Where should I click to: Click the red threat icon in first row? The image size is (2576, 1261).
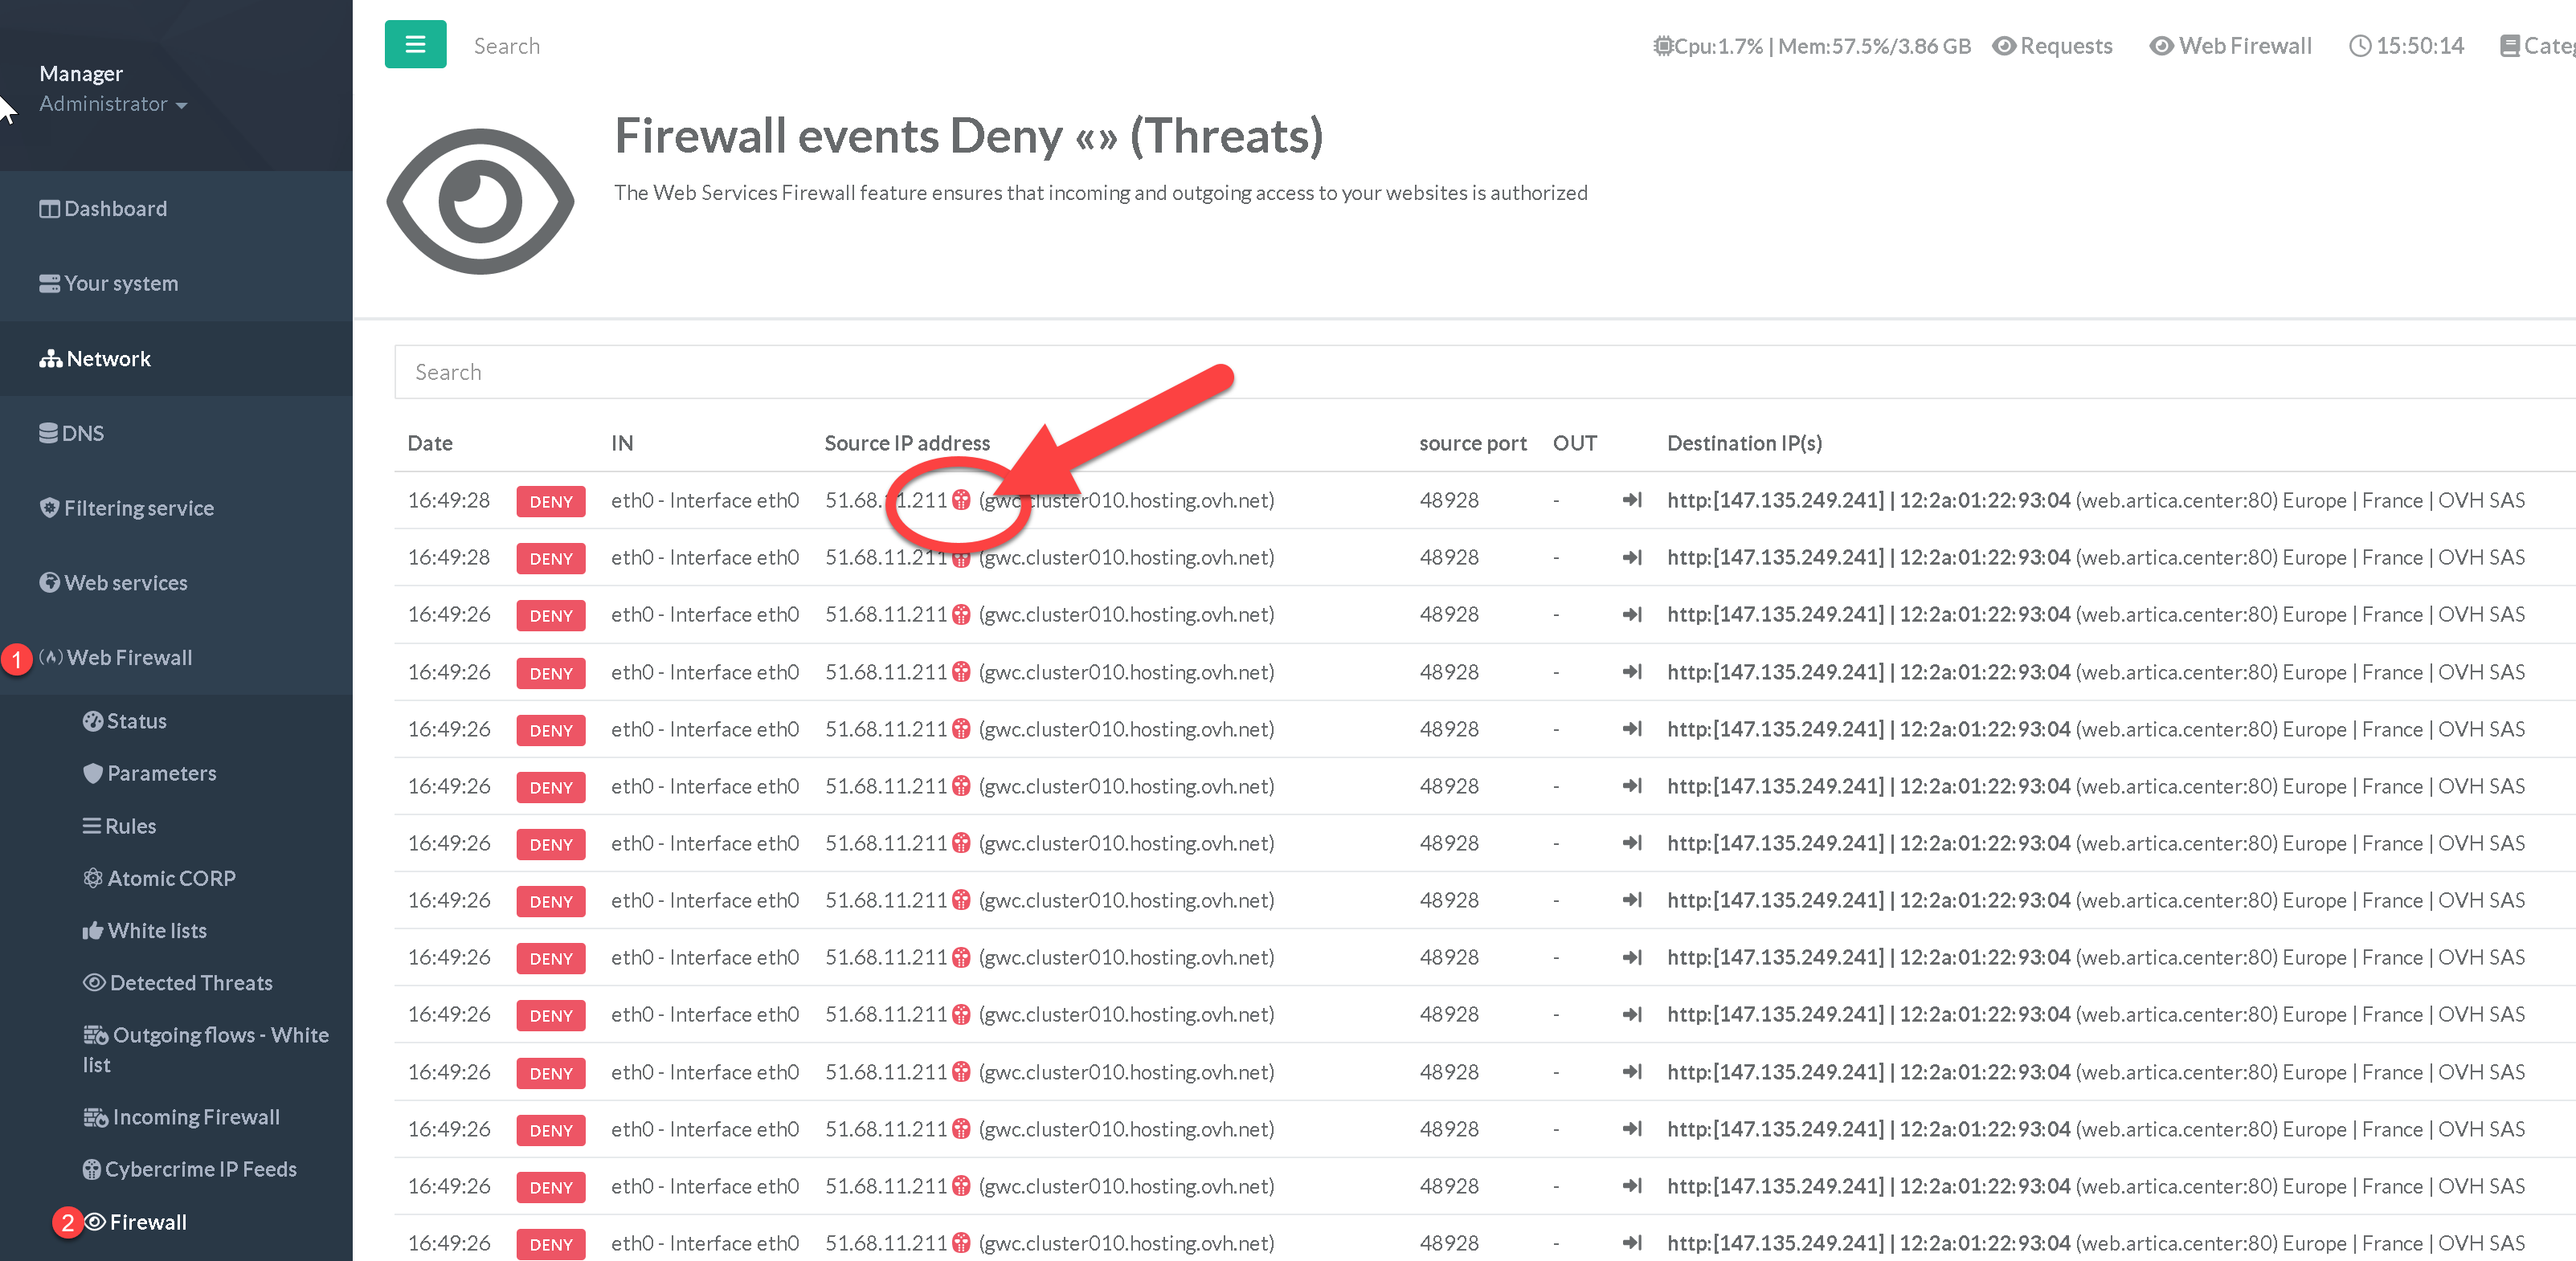coord(961,500)
